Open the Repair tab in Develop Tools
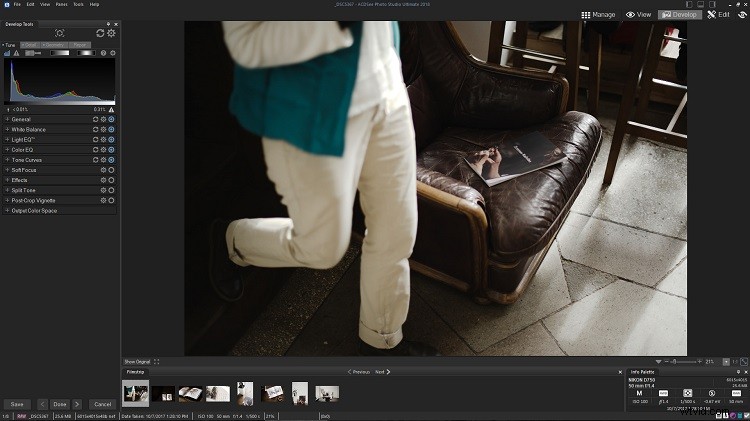 79,45
